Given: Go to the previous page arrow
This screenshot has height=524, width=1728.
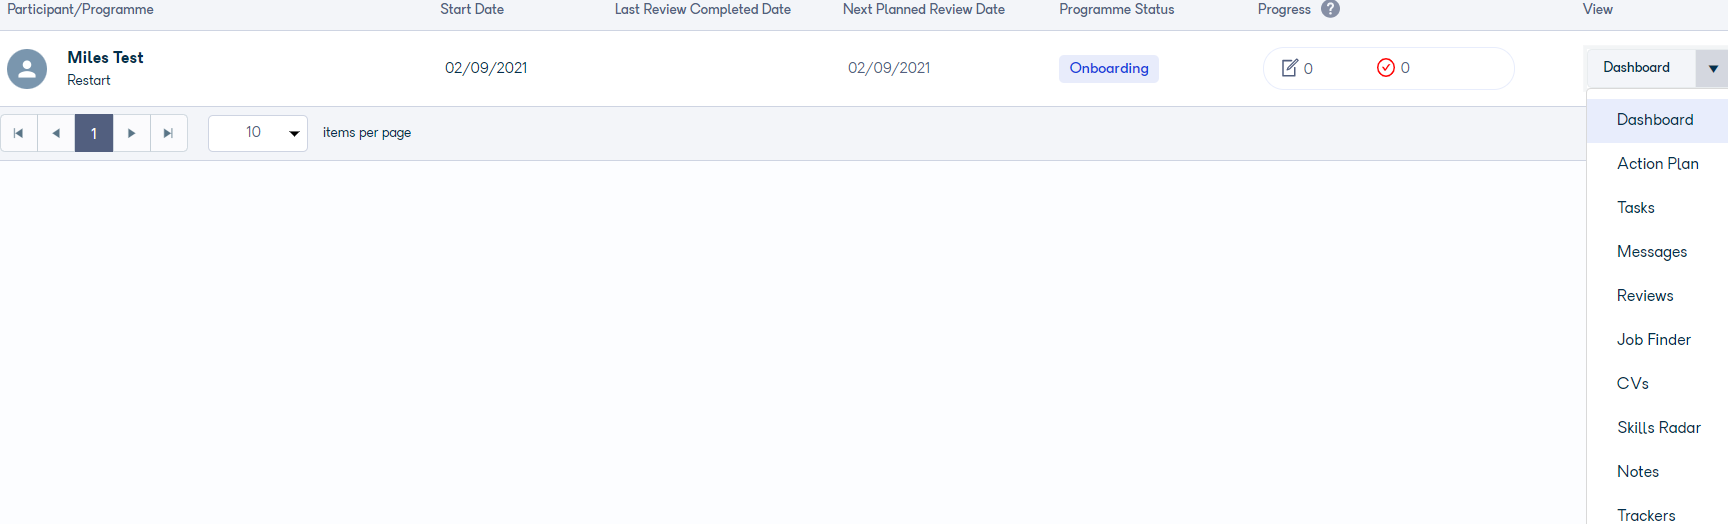Looking at the screenshot, I should [56, 133].
